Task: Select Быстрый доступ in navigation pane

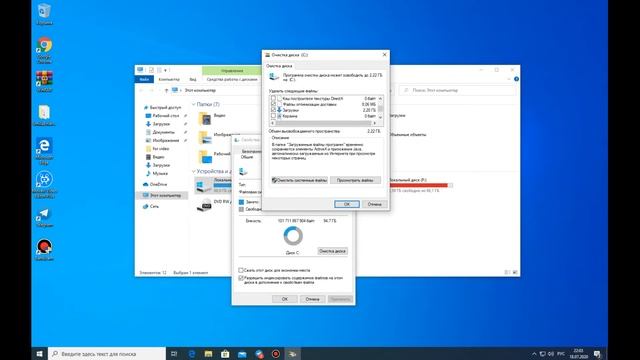Action: point(165,107)
